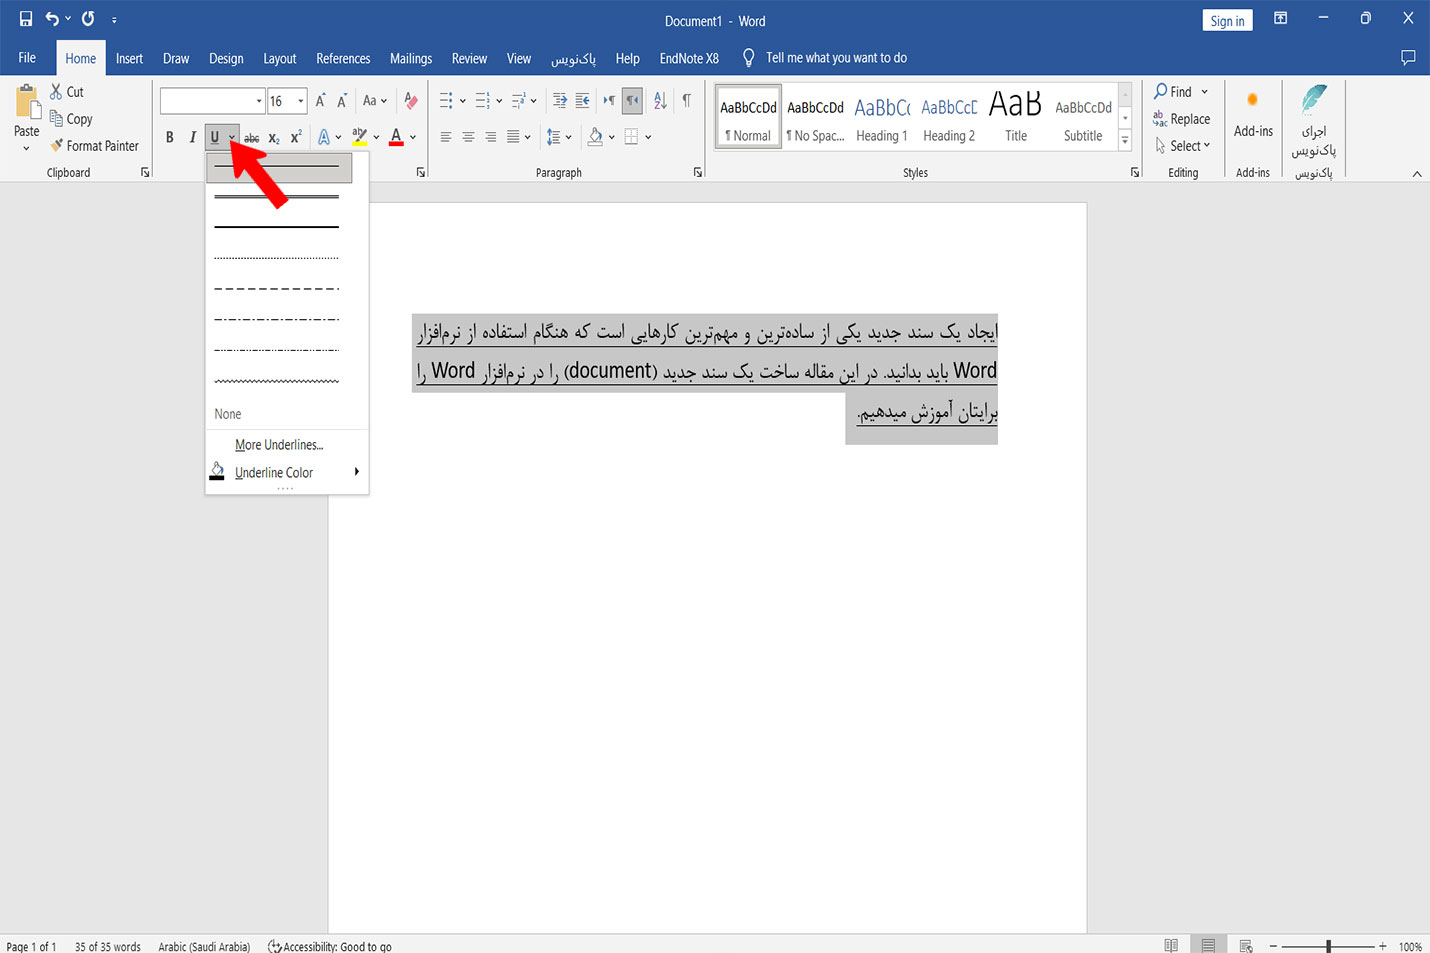Open the Add-ins button
The image size is (1430, 953).
pyautogui.click(x=1253, y=115)
